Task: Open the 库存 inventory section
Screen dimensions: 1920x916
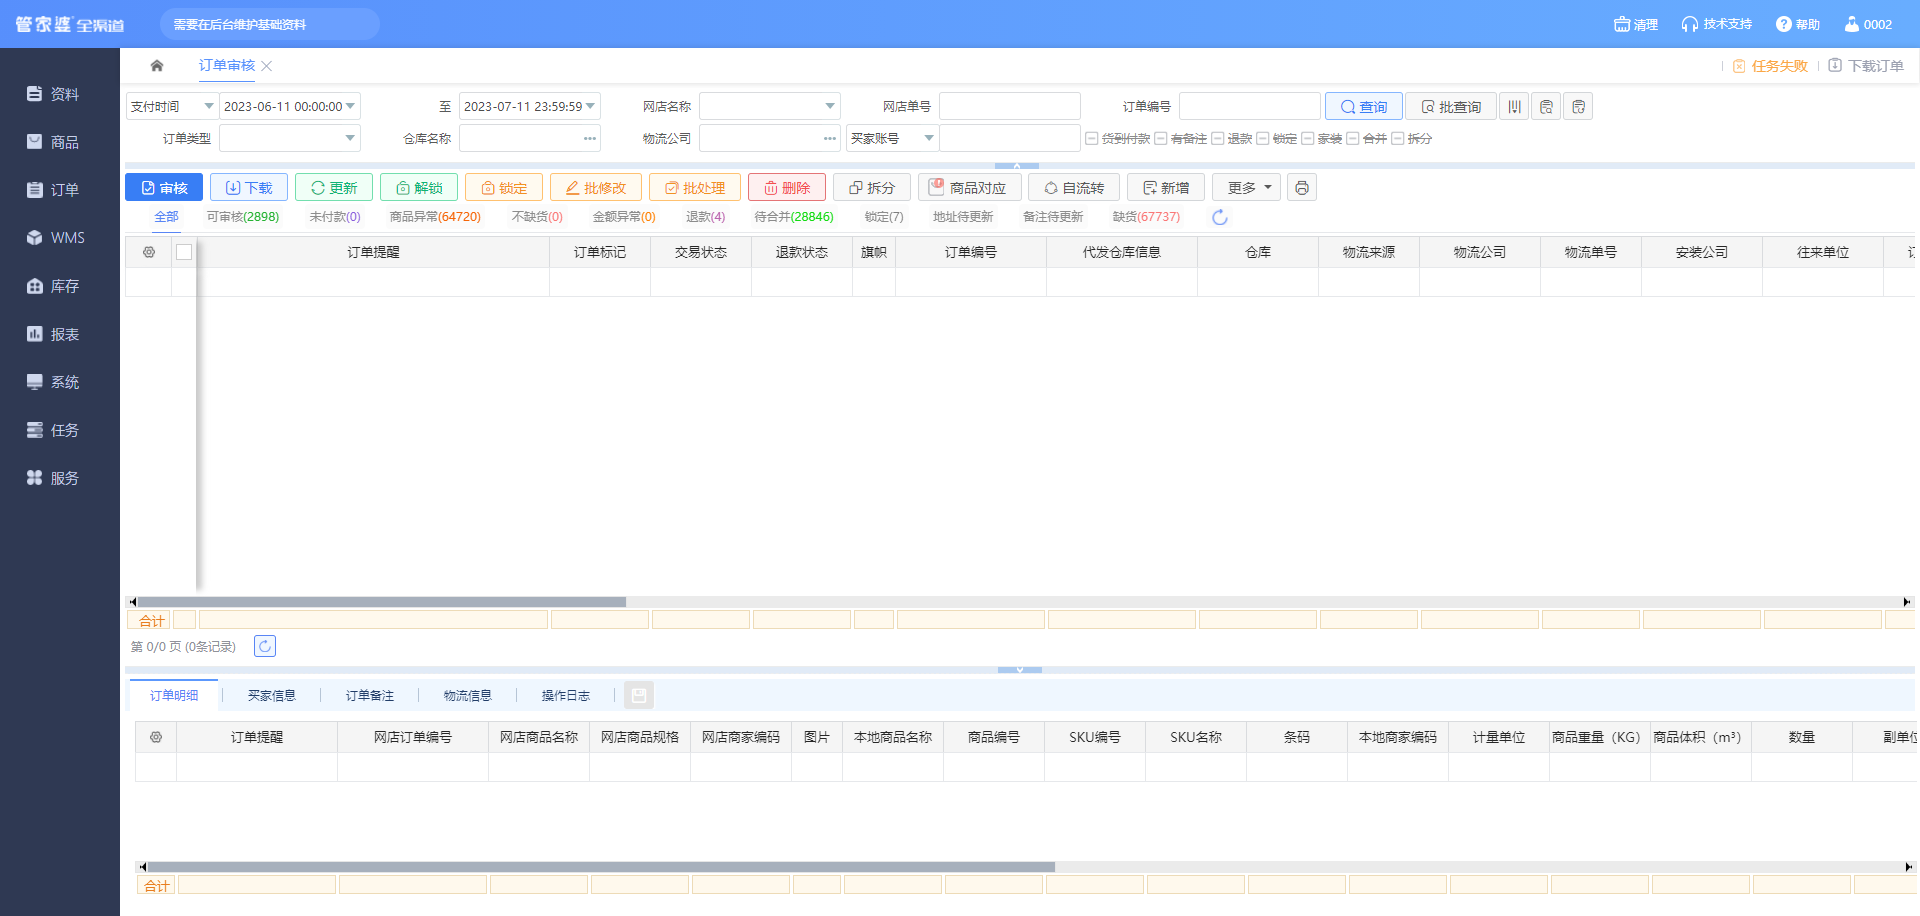Action: [53, 286]
